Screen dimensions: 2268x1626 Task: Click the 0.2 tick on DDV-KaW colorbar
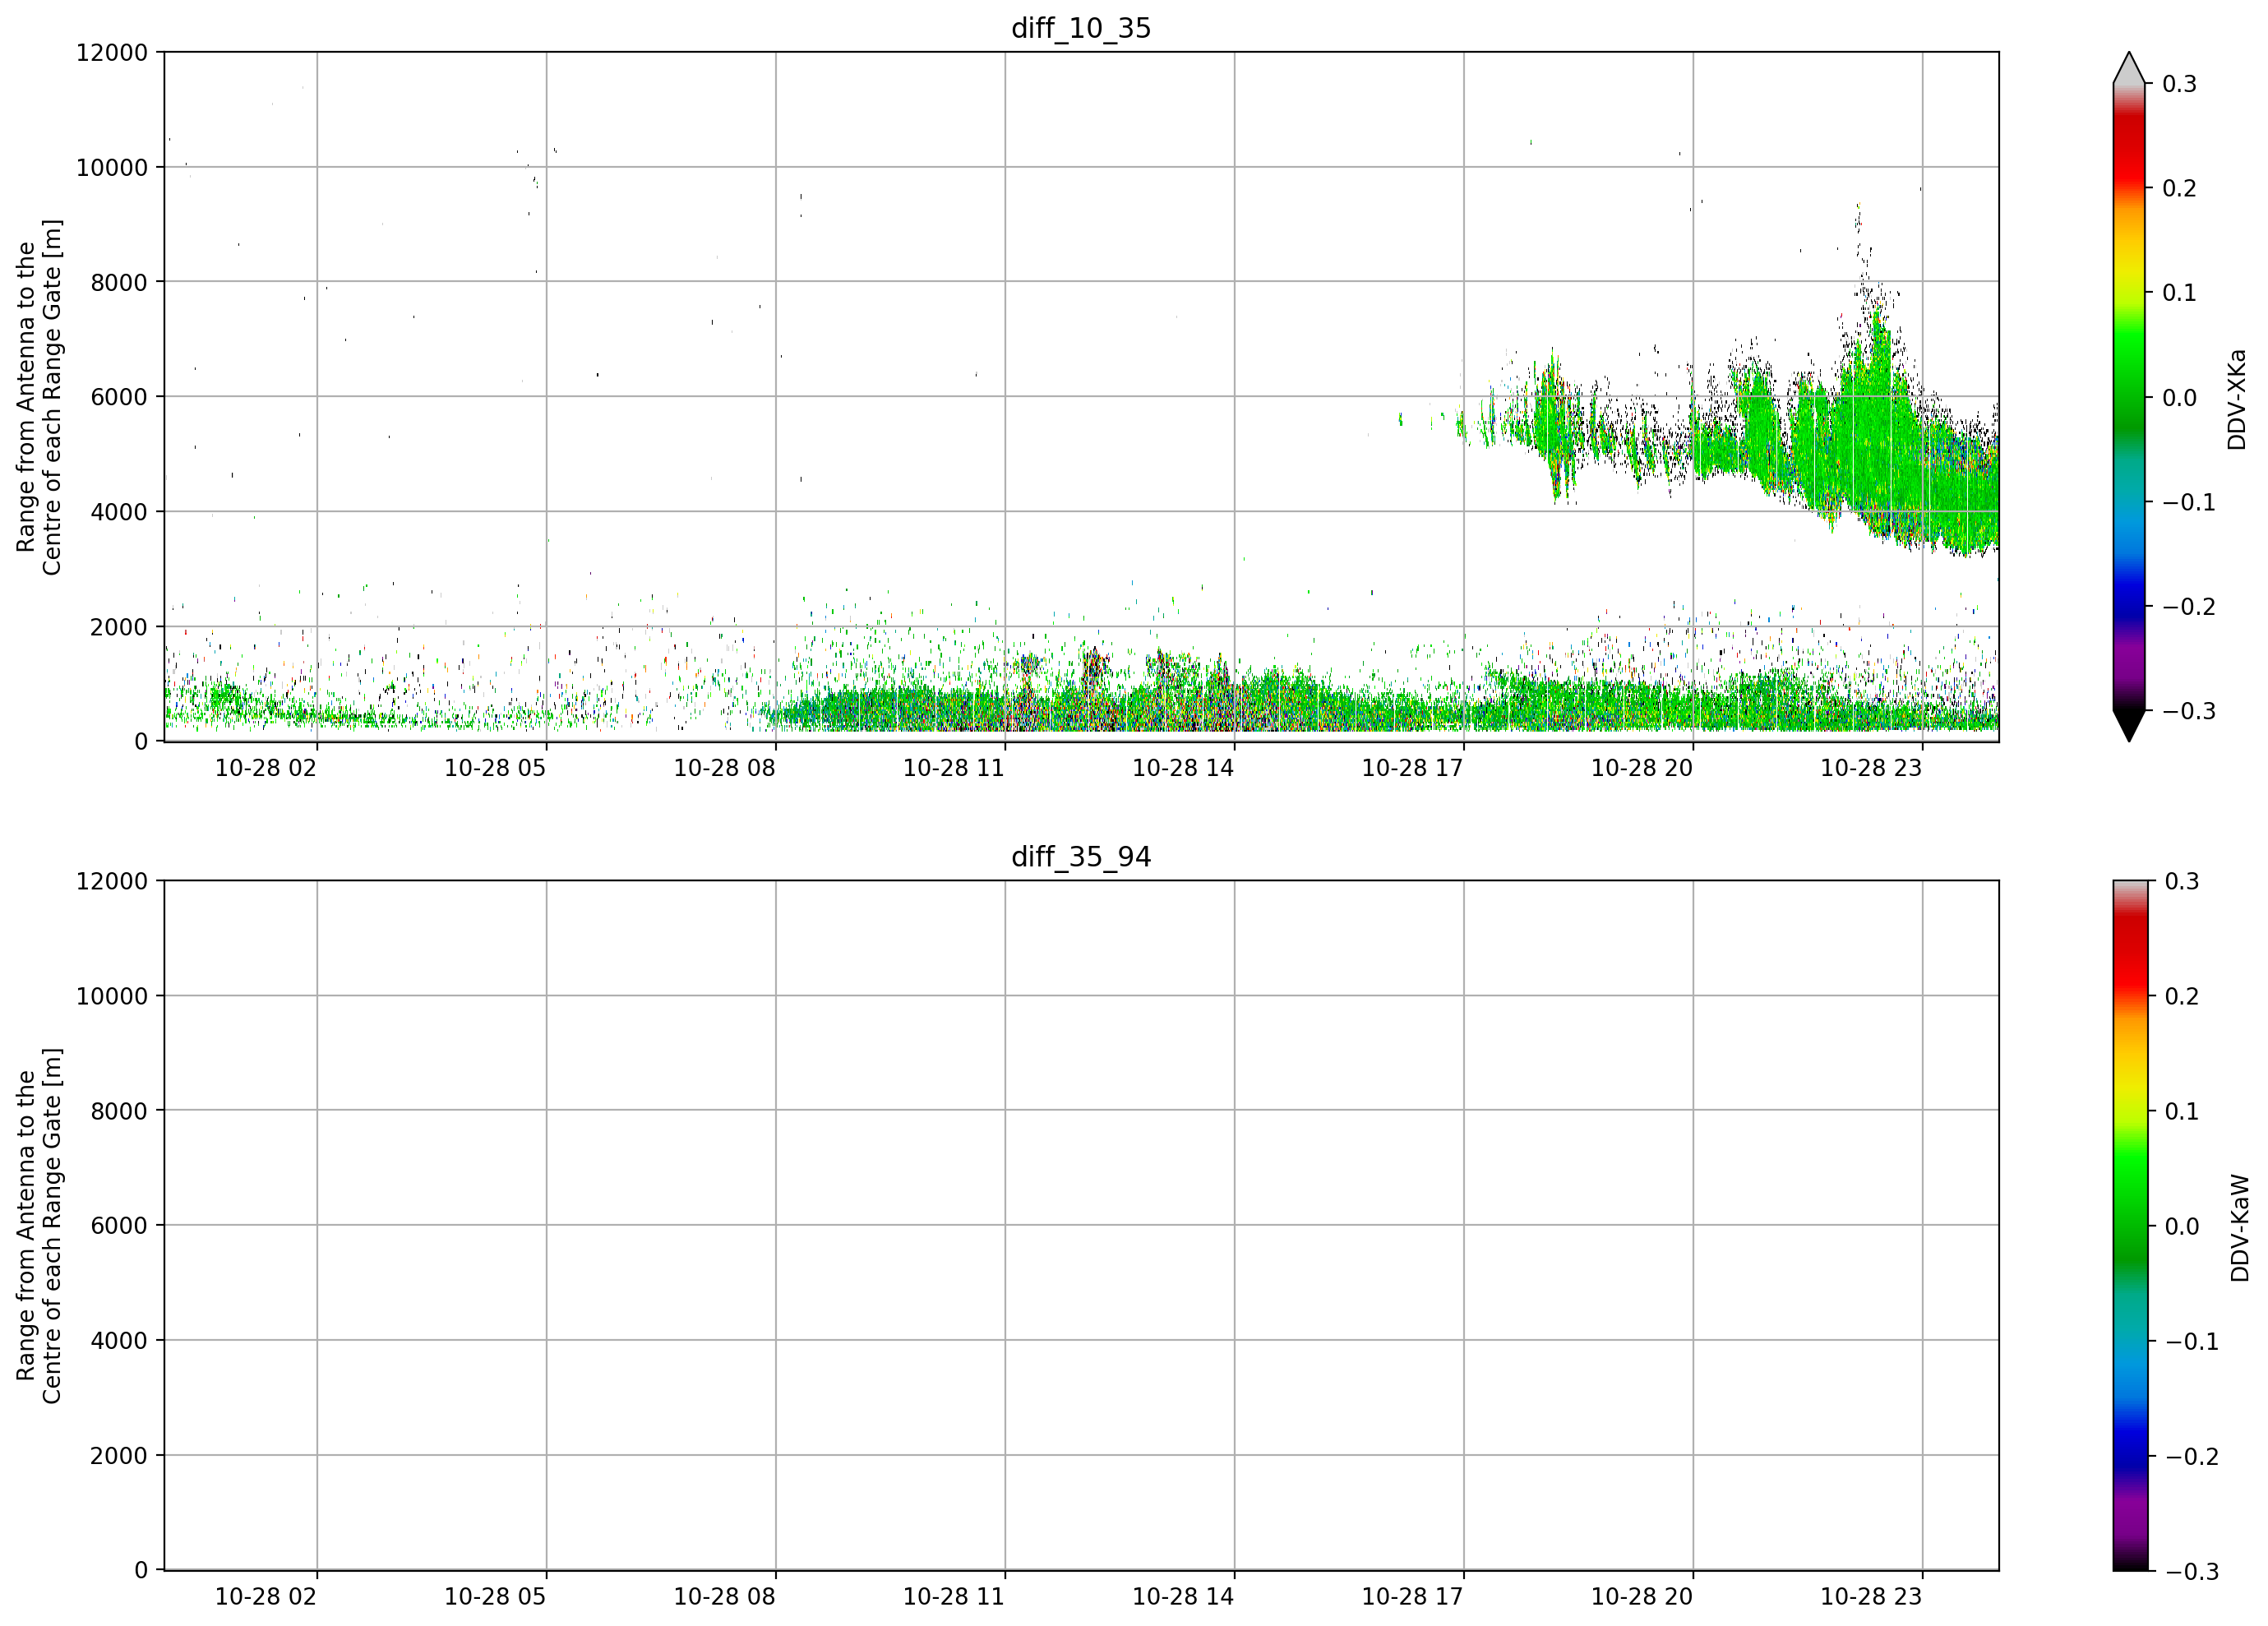tap(2182, 996)
